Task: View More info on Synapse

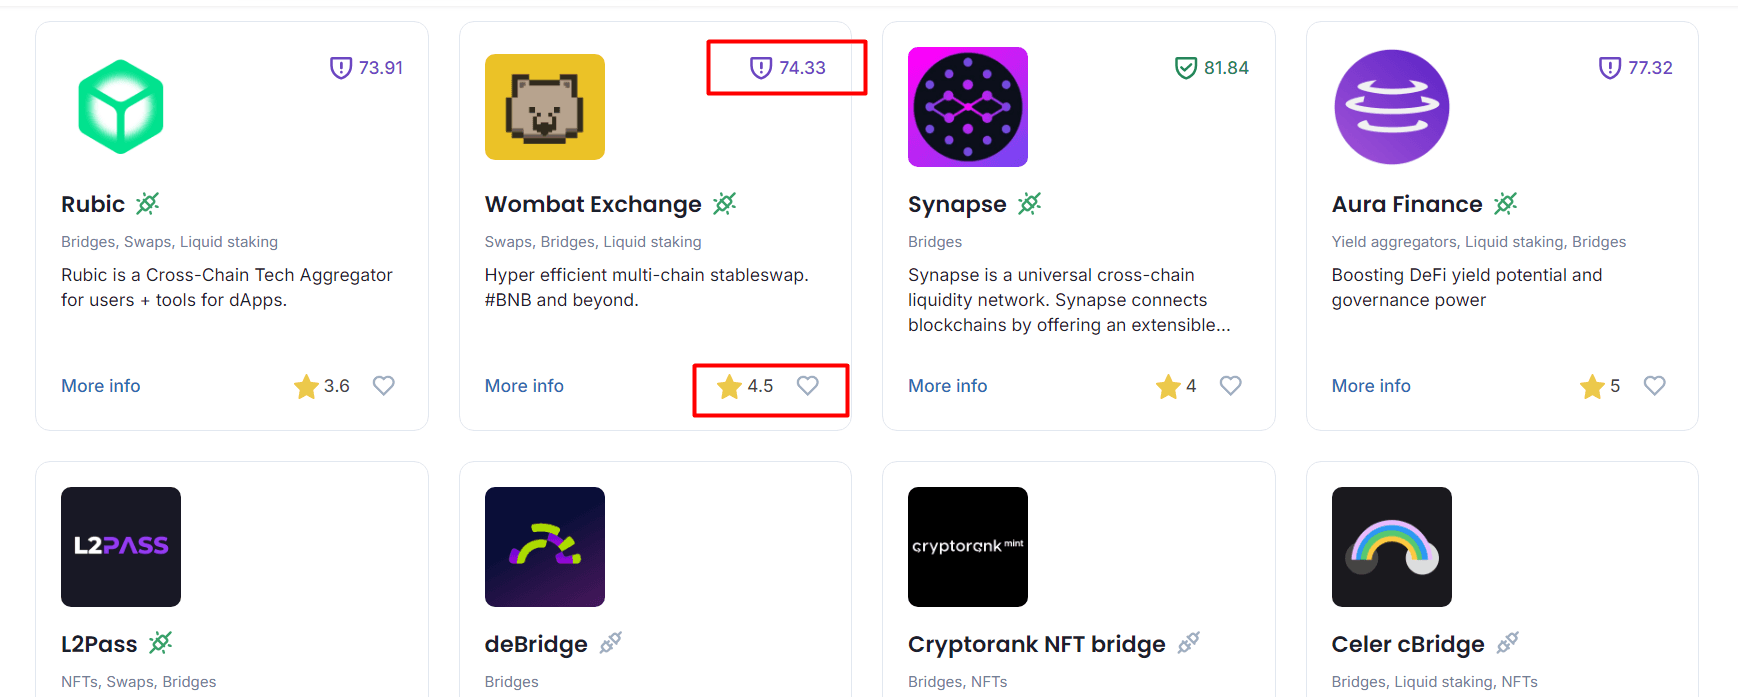Action: [948, 386]
